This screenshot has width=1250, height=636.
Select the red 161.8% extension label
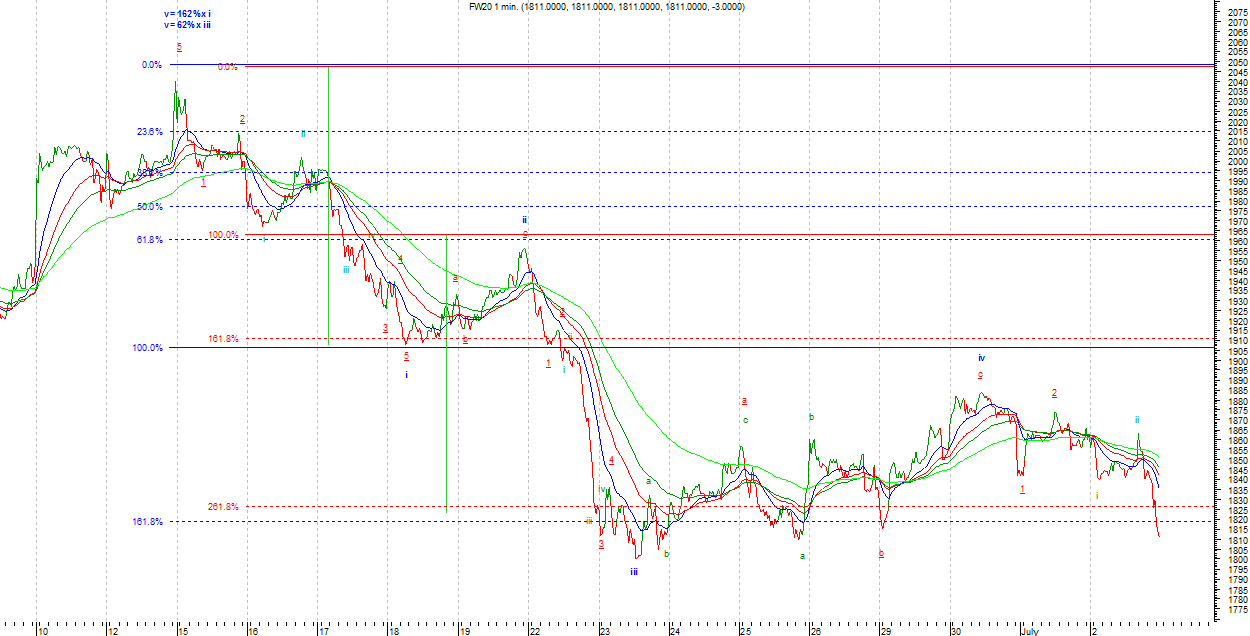tap(223, 338)
